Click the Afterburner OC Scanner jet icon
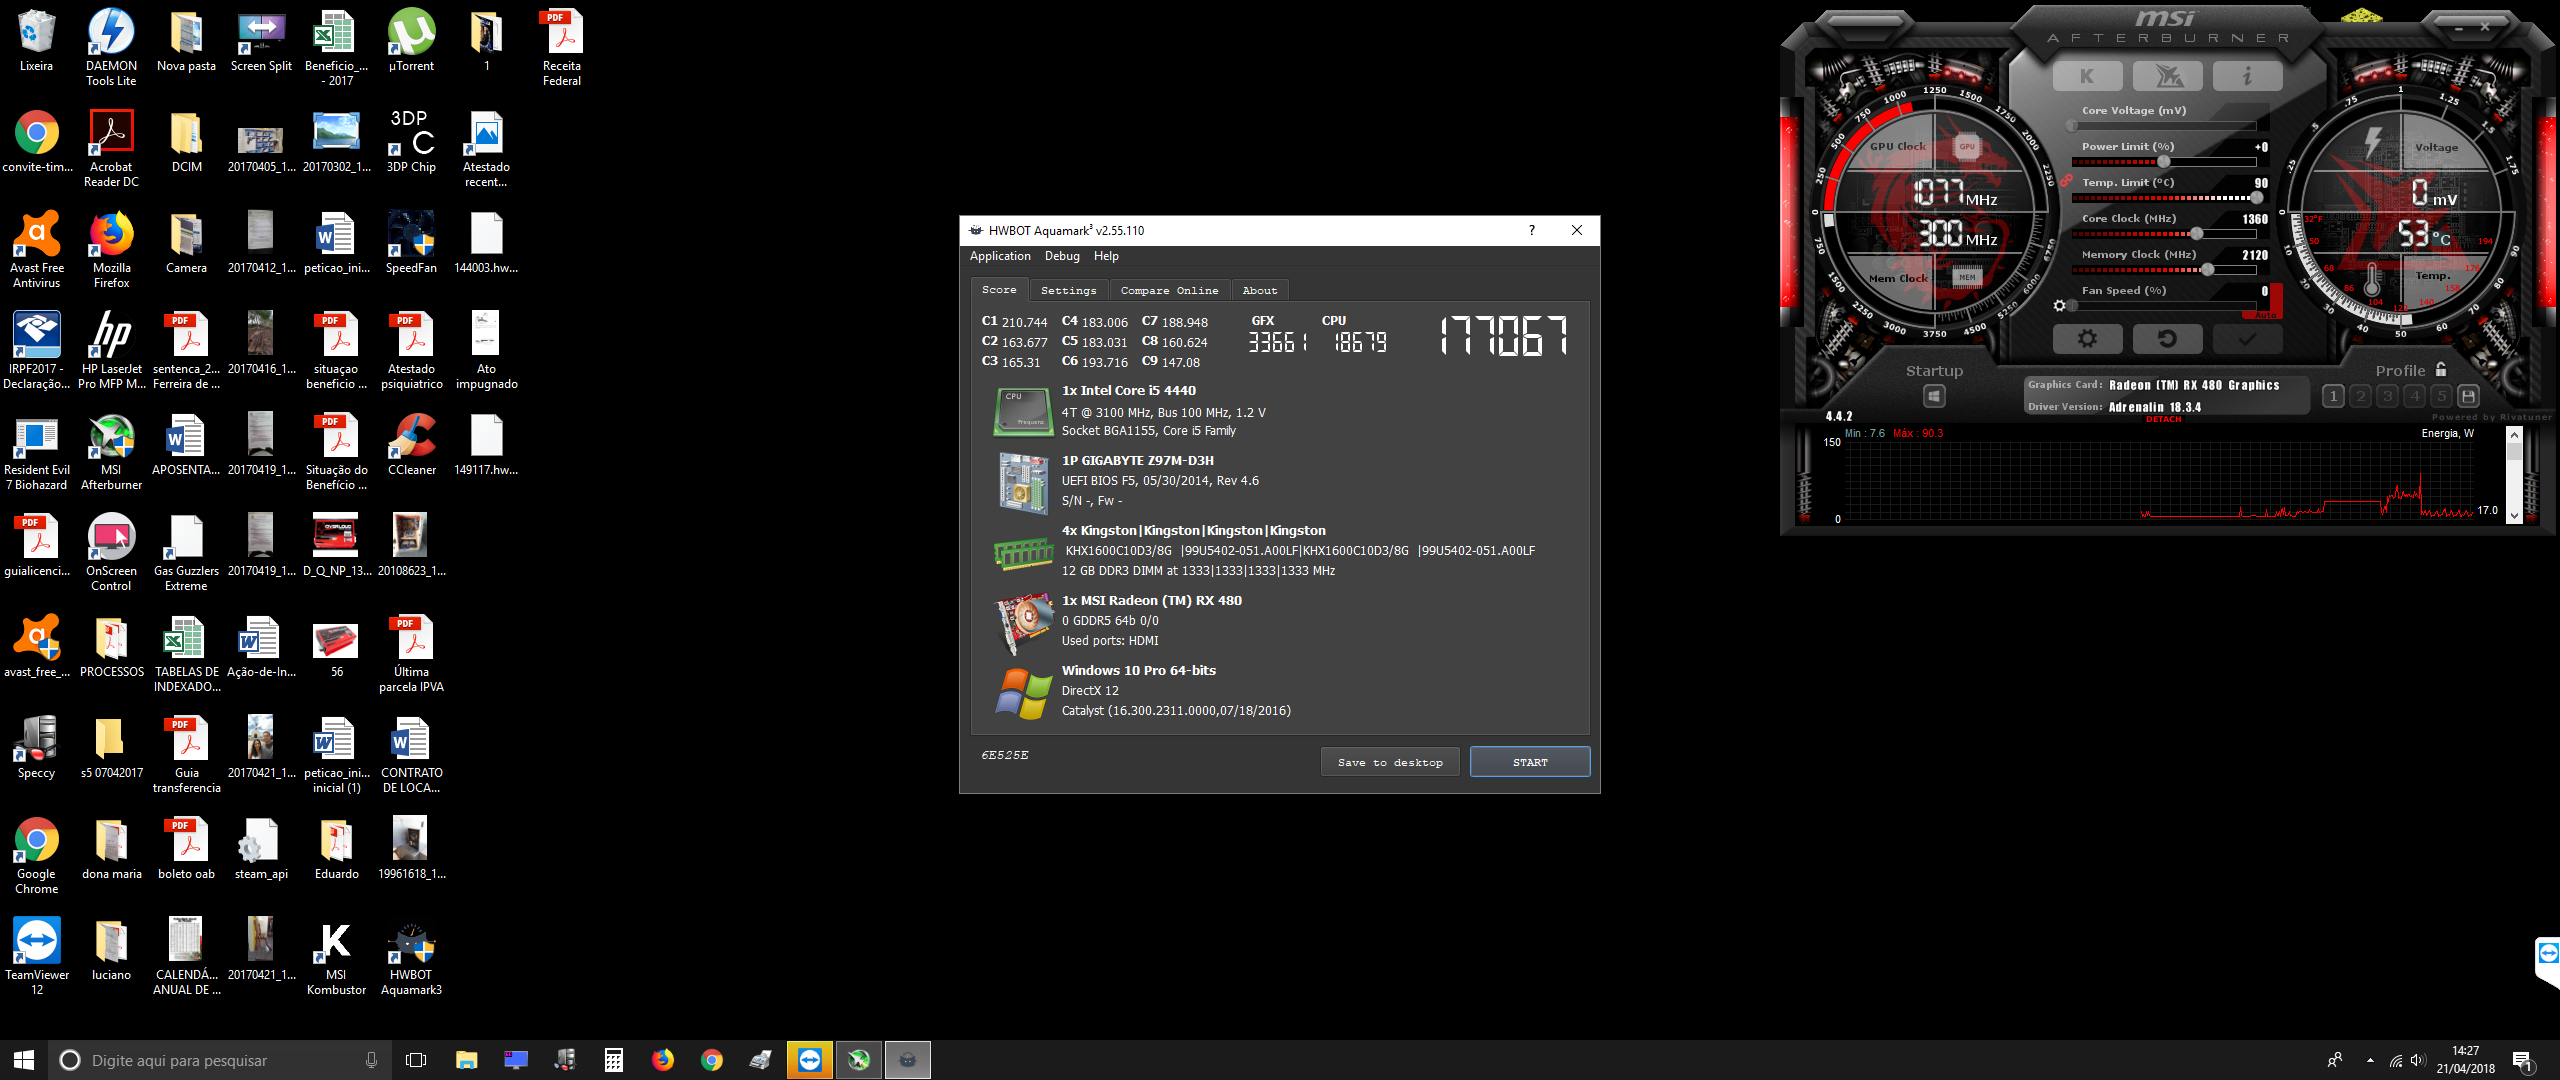Viewport: 2560px width, 1080px height. [x=2167, y=76]
